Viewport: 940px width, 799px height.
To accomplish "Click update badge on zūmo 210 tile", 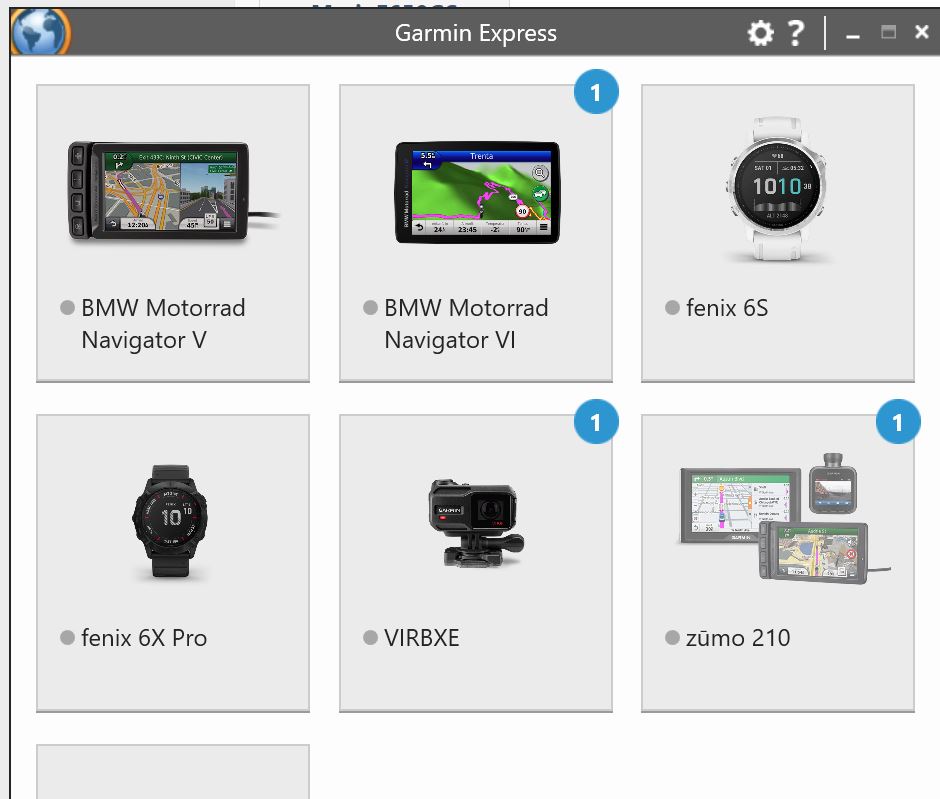I will (898, 422).
